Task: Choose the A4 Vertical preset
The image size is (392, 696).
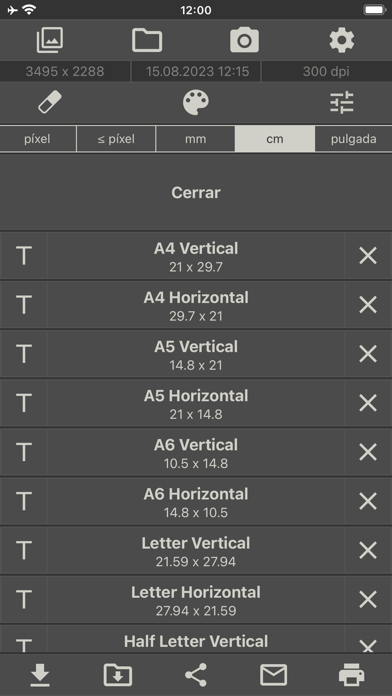Action: point(196,256)
